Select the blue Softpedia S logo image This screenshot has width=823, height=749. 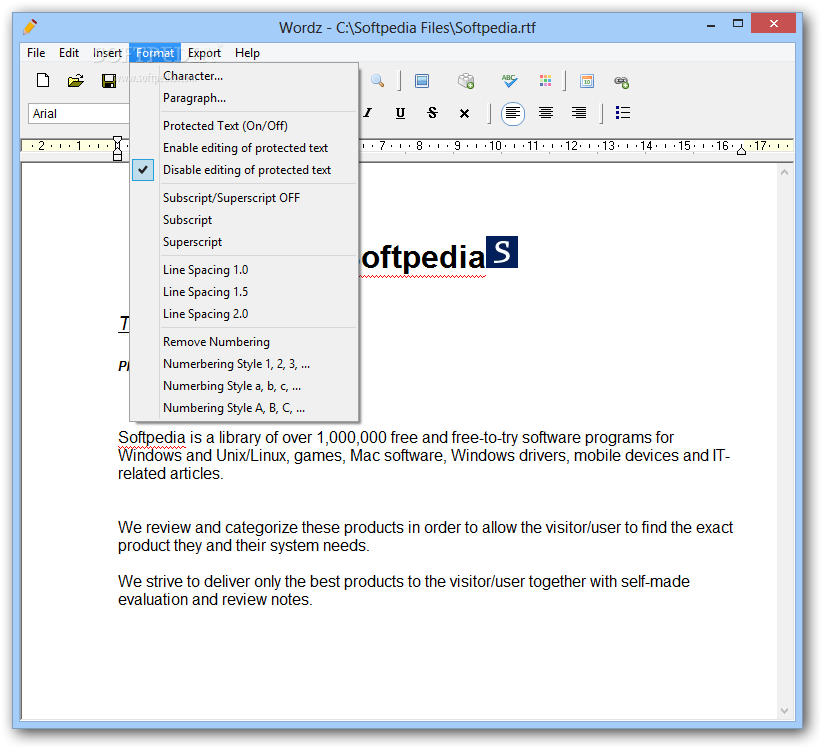[502, 252]
